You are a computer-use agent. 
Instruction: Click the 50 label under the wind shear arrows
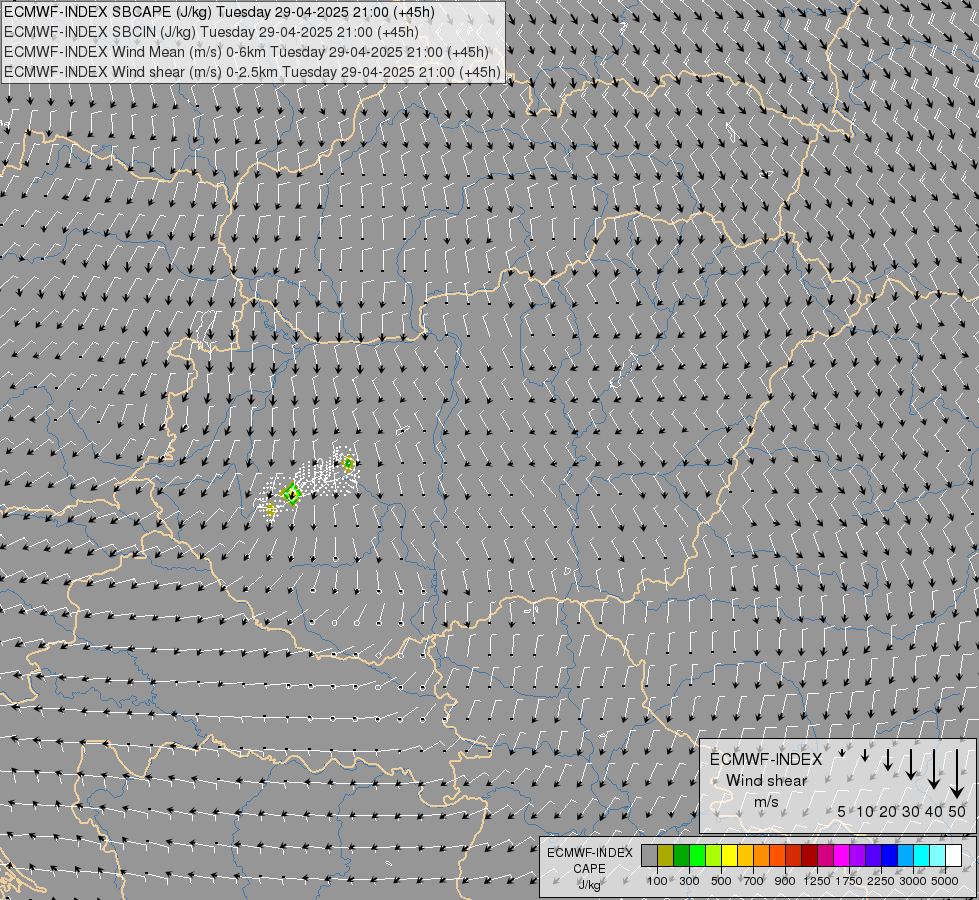click(x=957, y=811)
